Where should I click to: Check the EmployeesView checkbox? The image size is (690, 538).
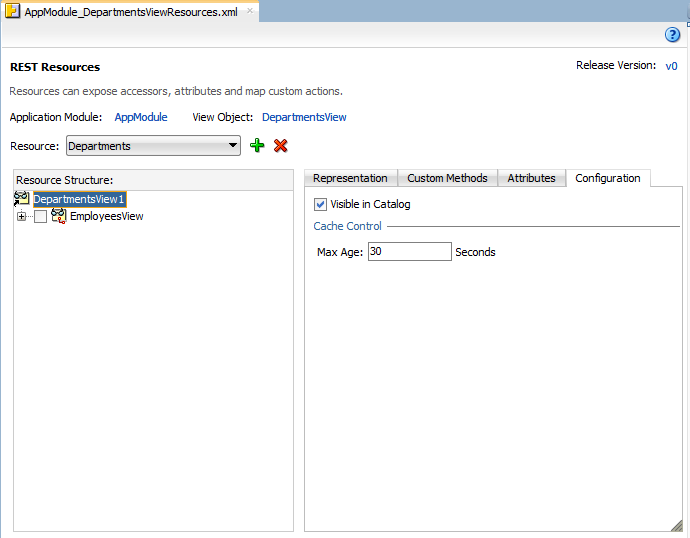pos(40,216)
